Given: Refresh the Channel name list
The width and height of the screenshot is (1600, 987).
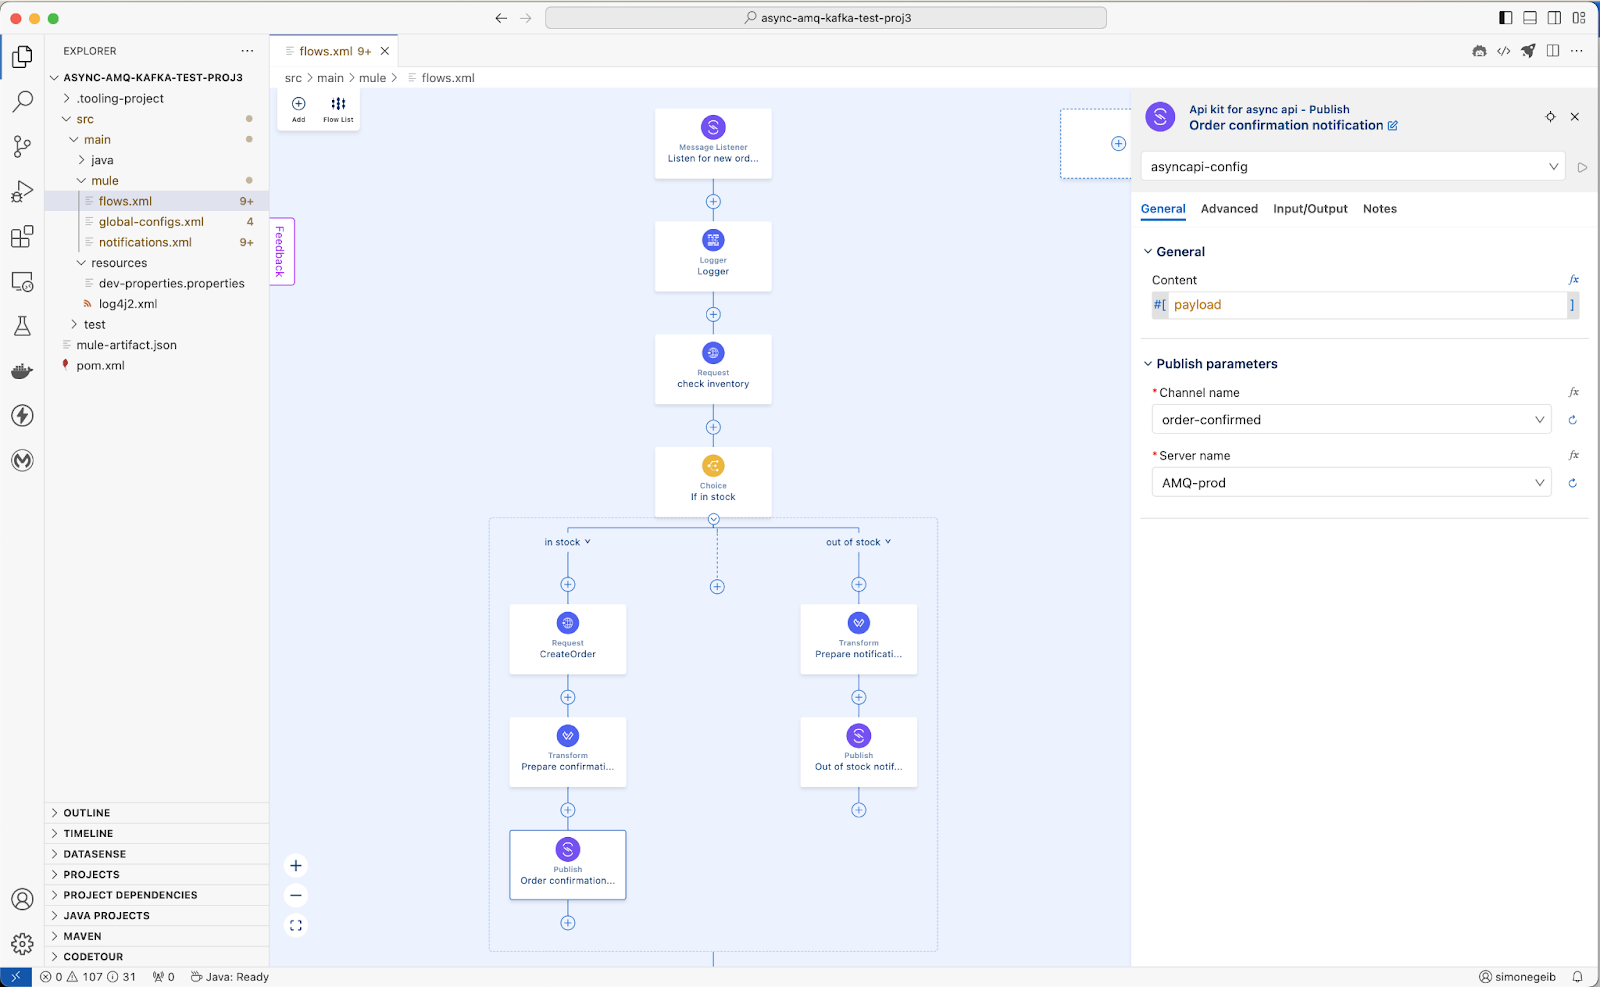Looking at the screenshot, I should tap(1572, 420).
